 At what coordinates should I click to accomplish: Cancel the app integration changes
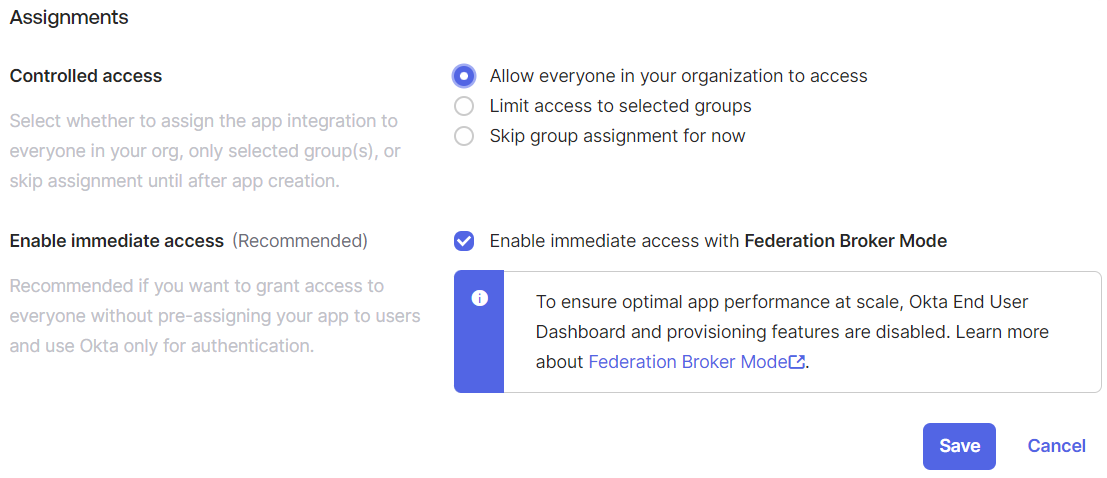click(x=1056, y=446)
